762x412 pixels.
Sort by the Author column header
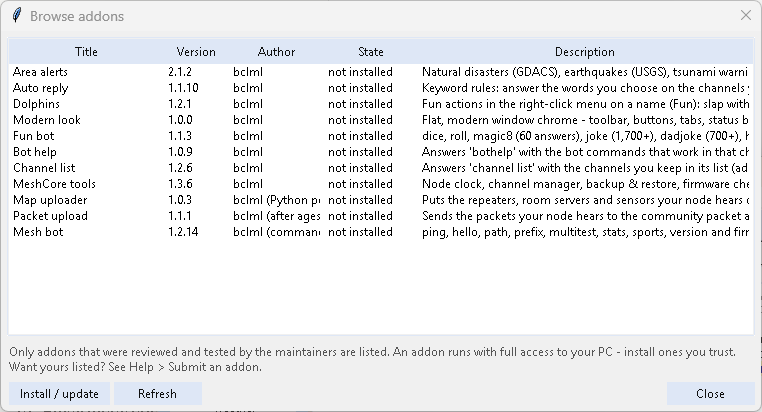pyautogui.click(x=276, y=52)
